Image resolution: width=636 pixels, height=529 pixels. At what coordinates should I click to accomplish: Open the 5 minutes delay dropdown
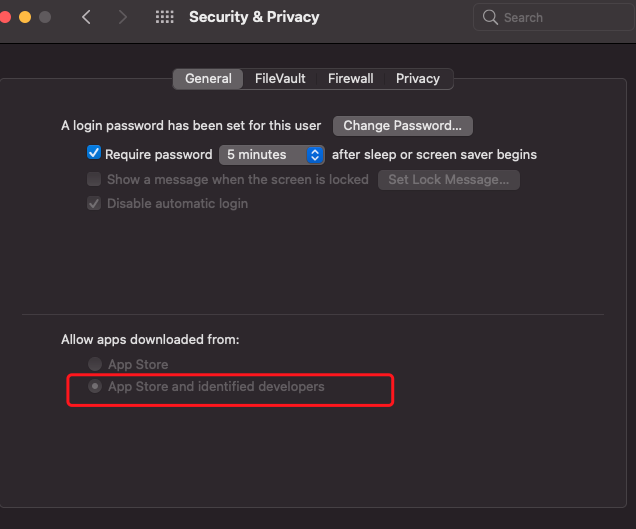coord(273,155)
